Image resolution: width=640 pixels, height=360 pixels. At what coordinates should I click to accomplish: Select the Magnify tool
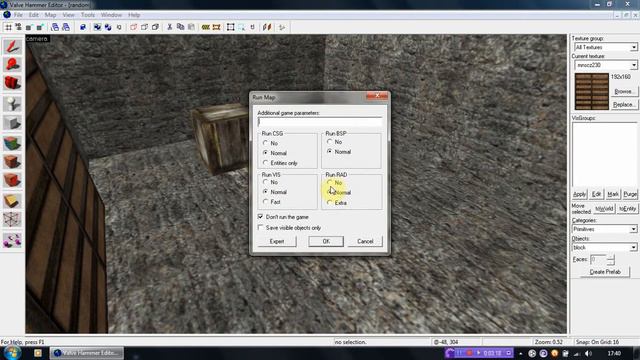pyautogui.click(x=12, y=64)
